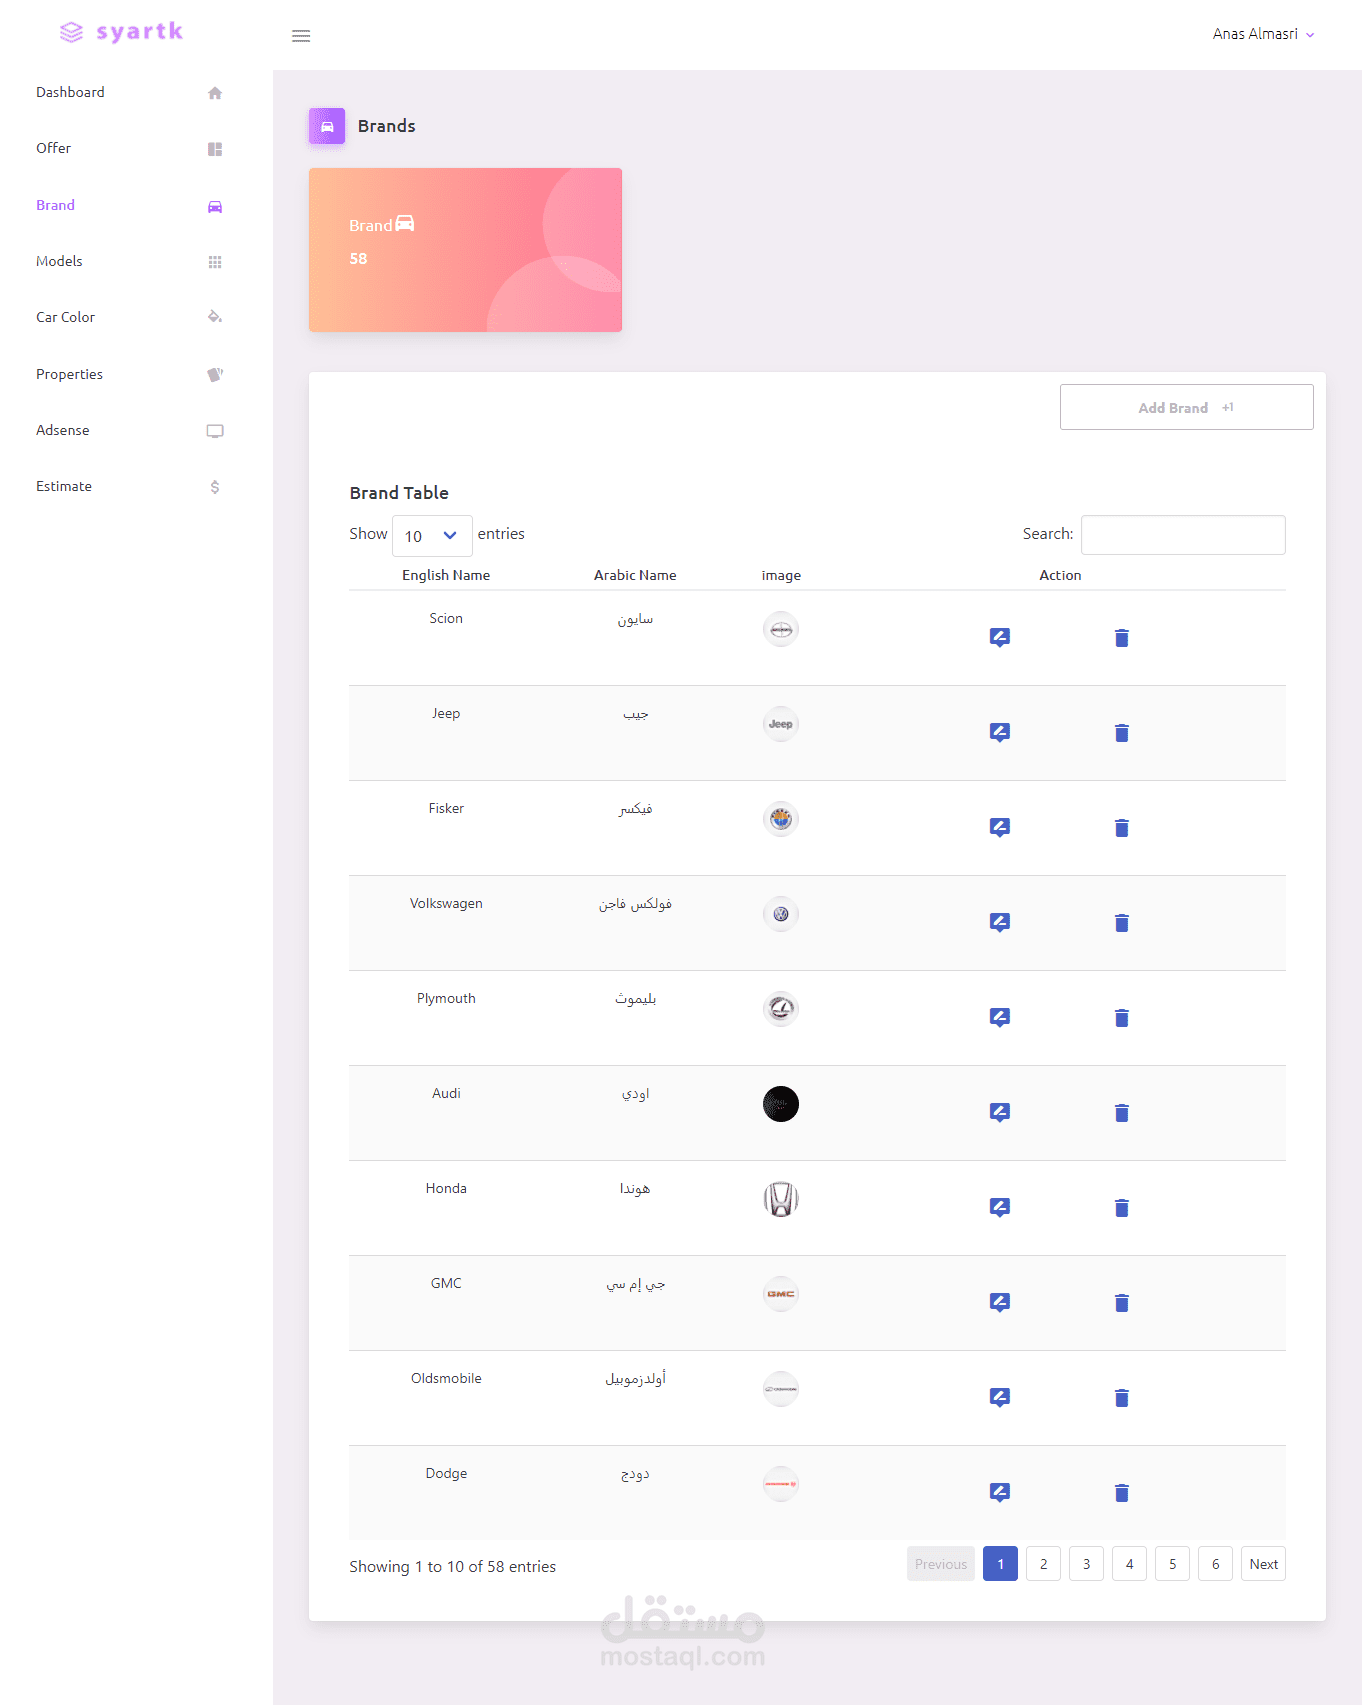Screen dimensions: 1366x1705
Task: Go to the Next page of brands
Action: [x=1264, y=1564]
